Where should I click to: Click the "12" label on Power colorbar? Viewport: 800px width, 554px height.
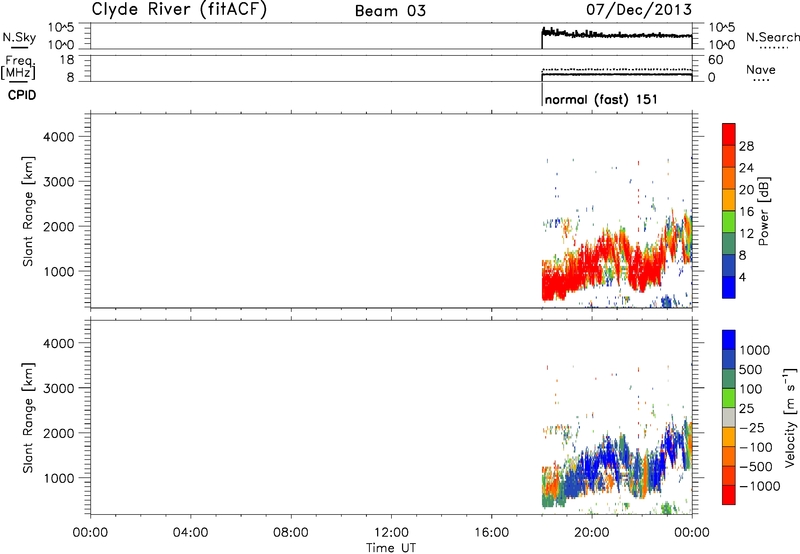(746, 234)
